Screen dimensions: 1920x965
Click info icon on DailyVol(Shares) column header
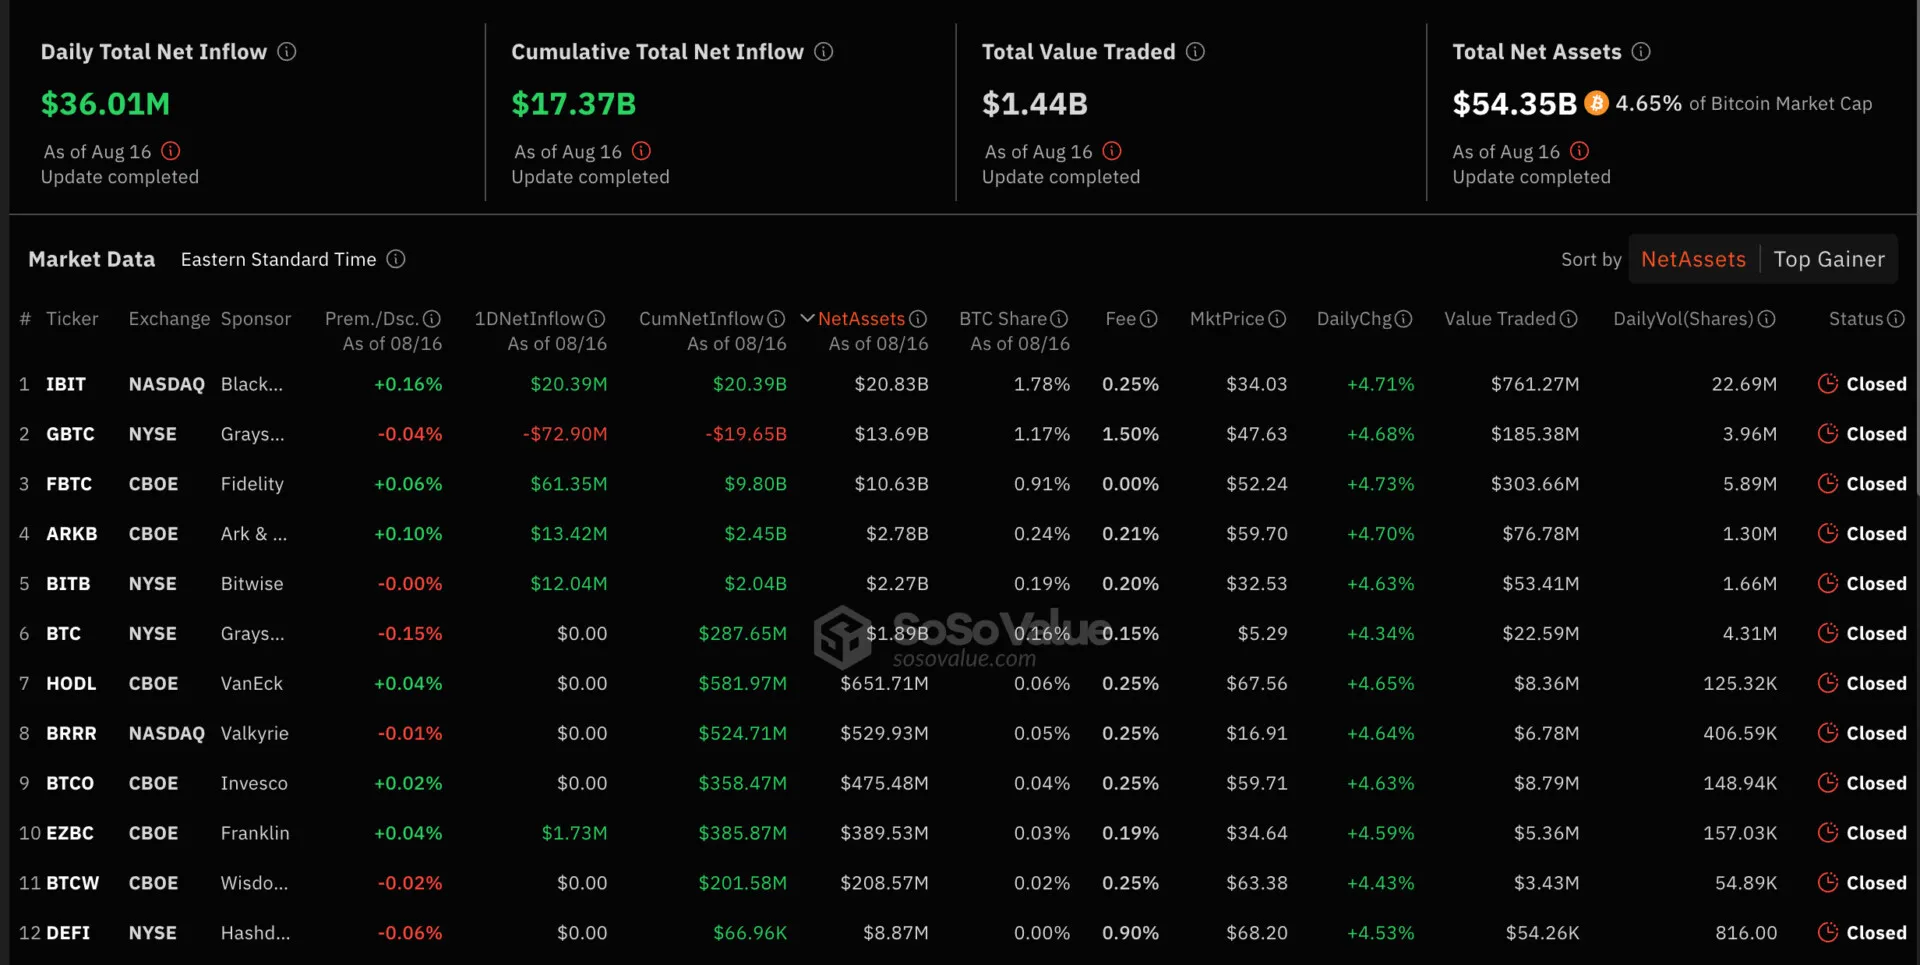pos(1767,319)
